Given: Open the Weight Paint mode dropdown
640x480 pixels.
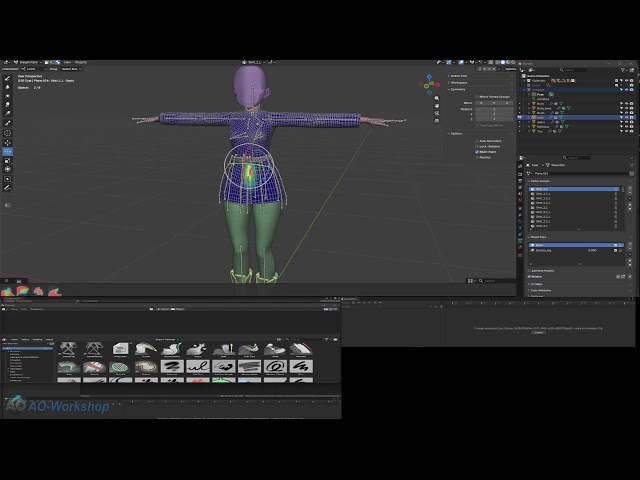Looking at the screenshot, I should point(28,62).
